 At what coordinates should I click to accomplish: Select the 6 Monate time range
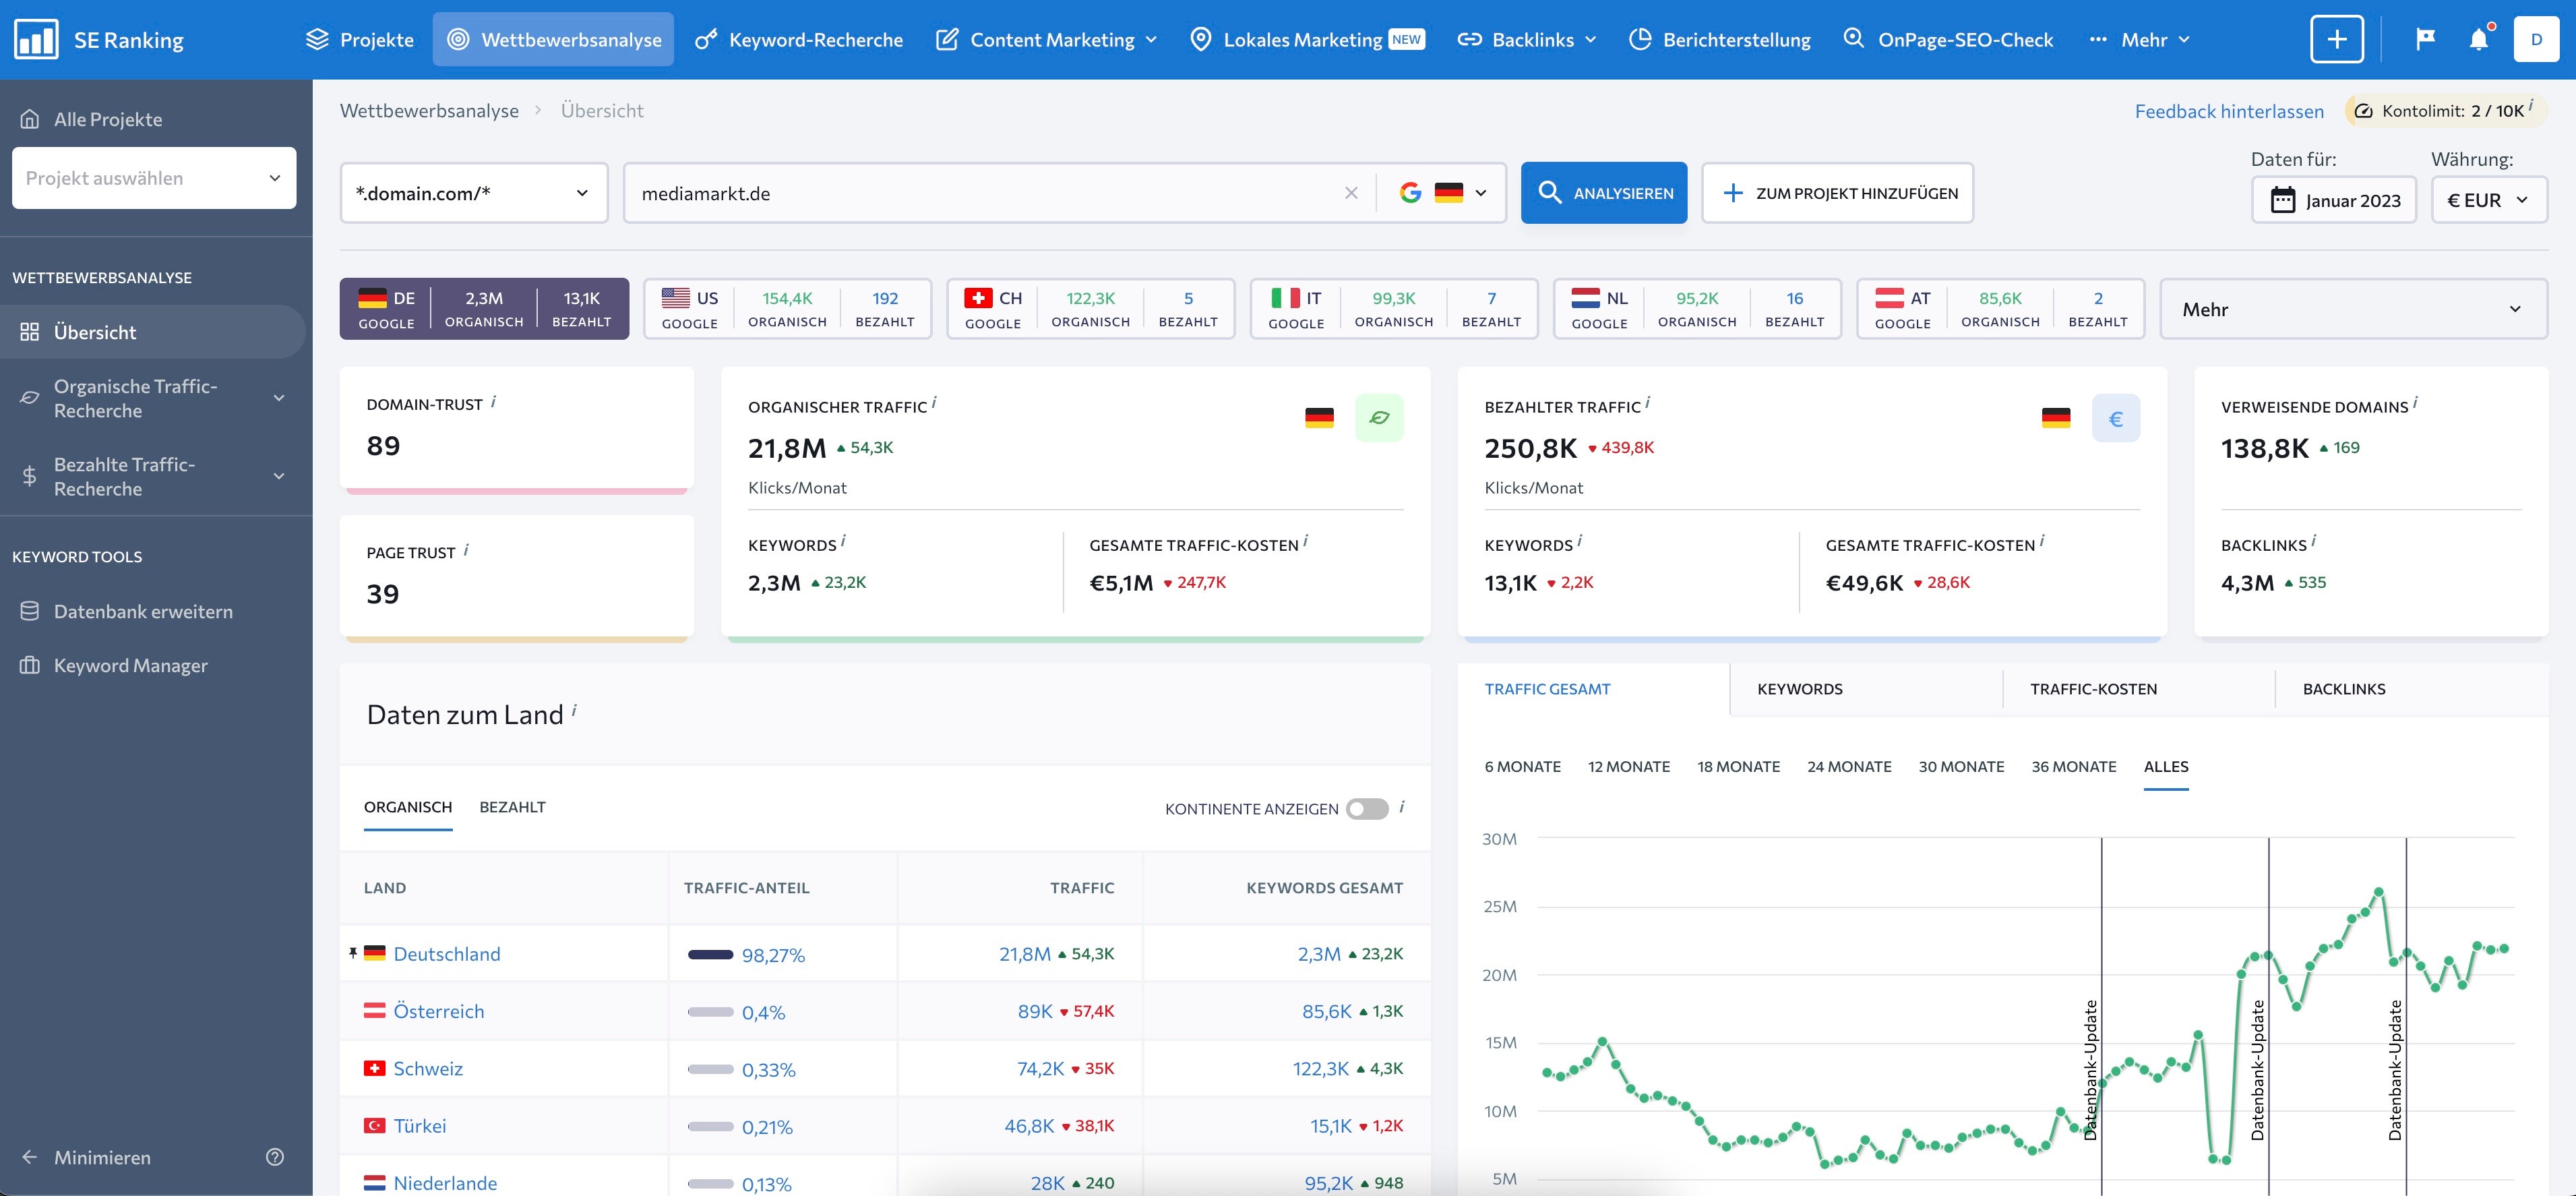tap(1522, 766)
